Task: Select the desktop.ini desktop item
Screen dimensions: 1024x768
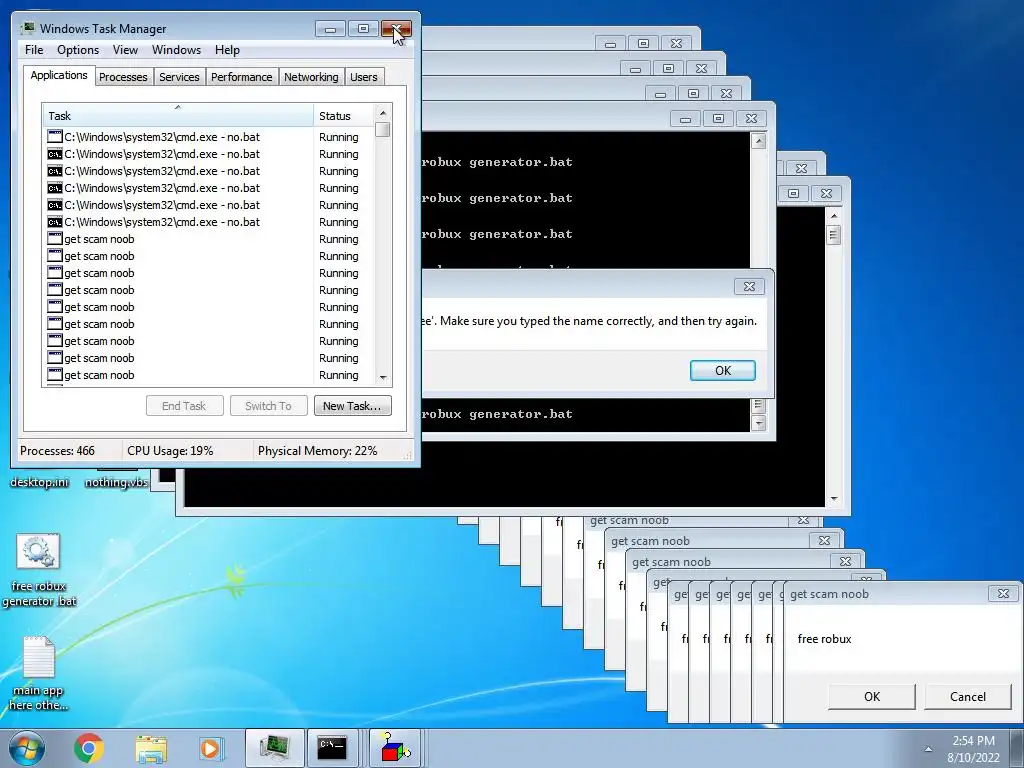Action: (39, 482)
